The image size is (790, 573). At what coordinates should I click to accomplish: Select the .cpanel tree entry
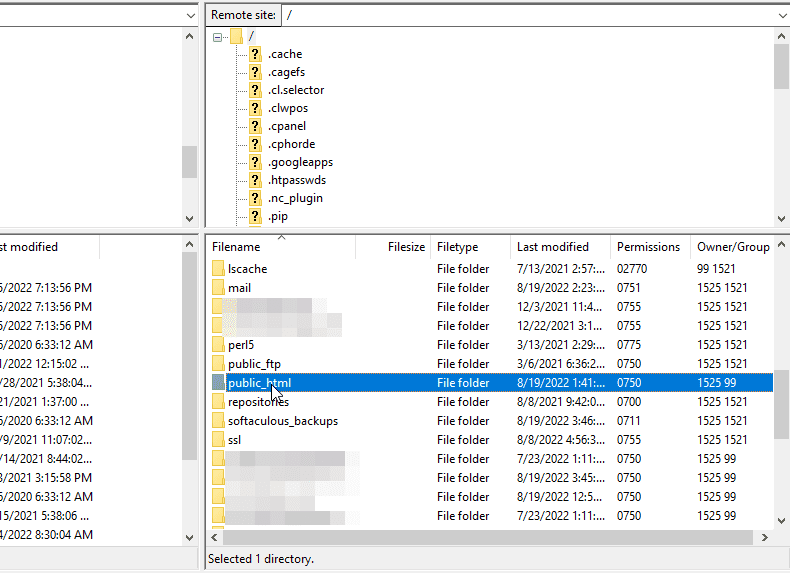[287, 126]
